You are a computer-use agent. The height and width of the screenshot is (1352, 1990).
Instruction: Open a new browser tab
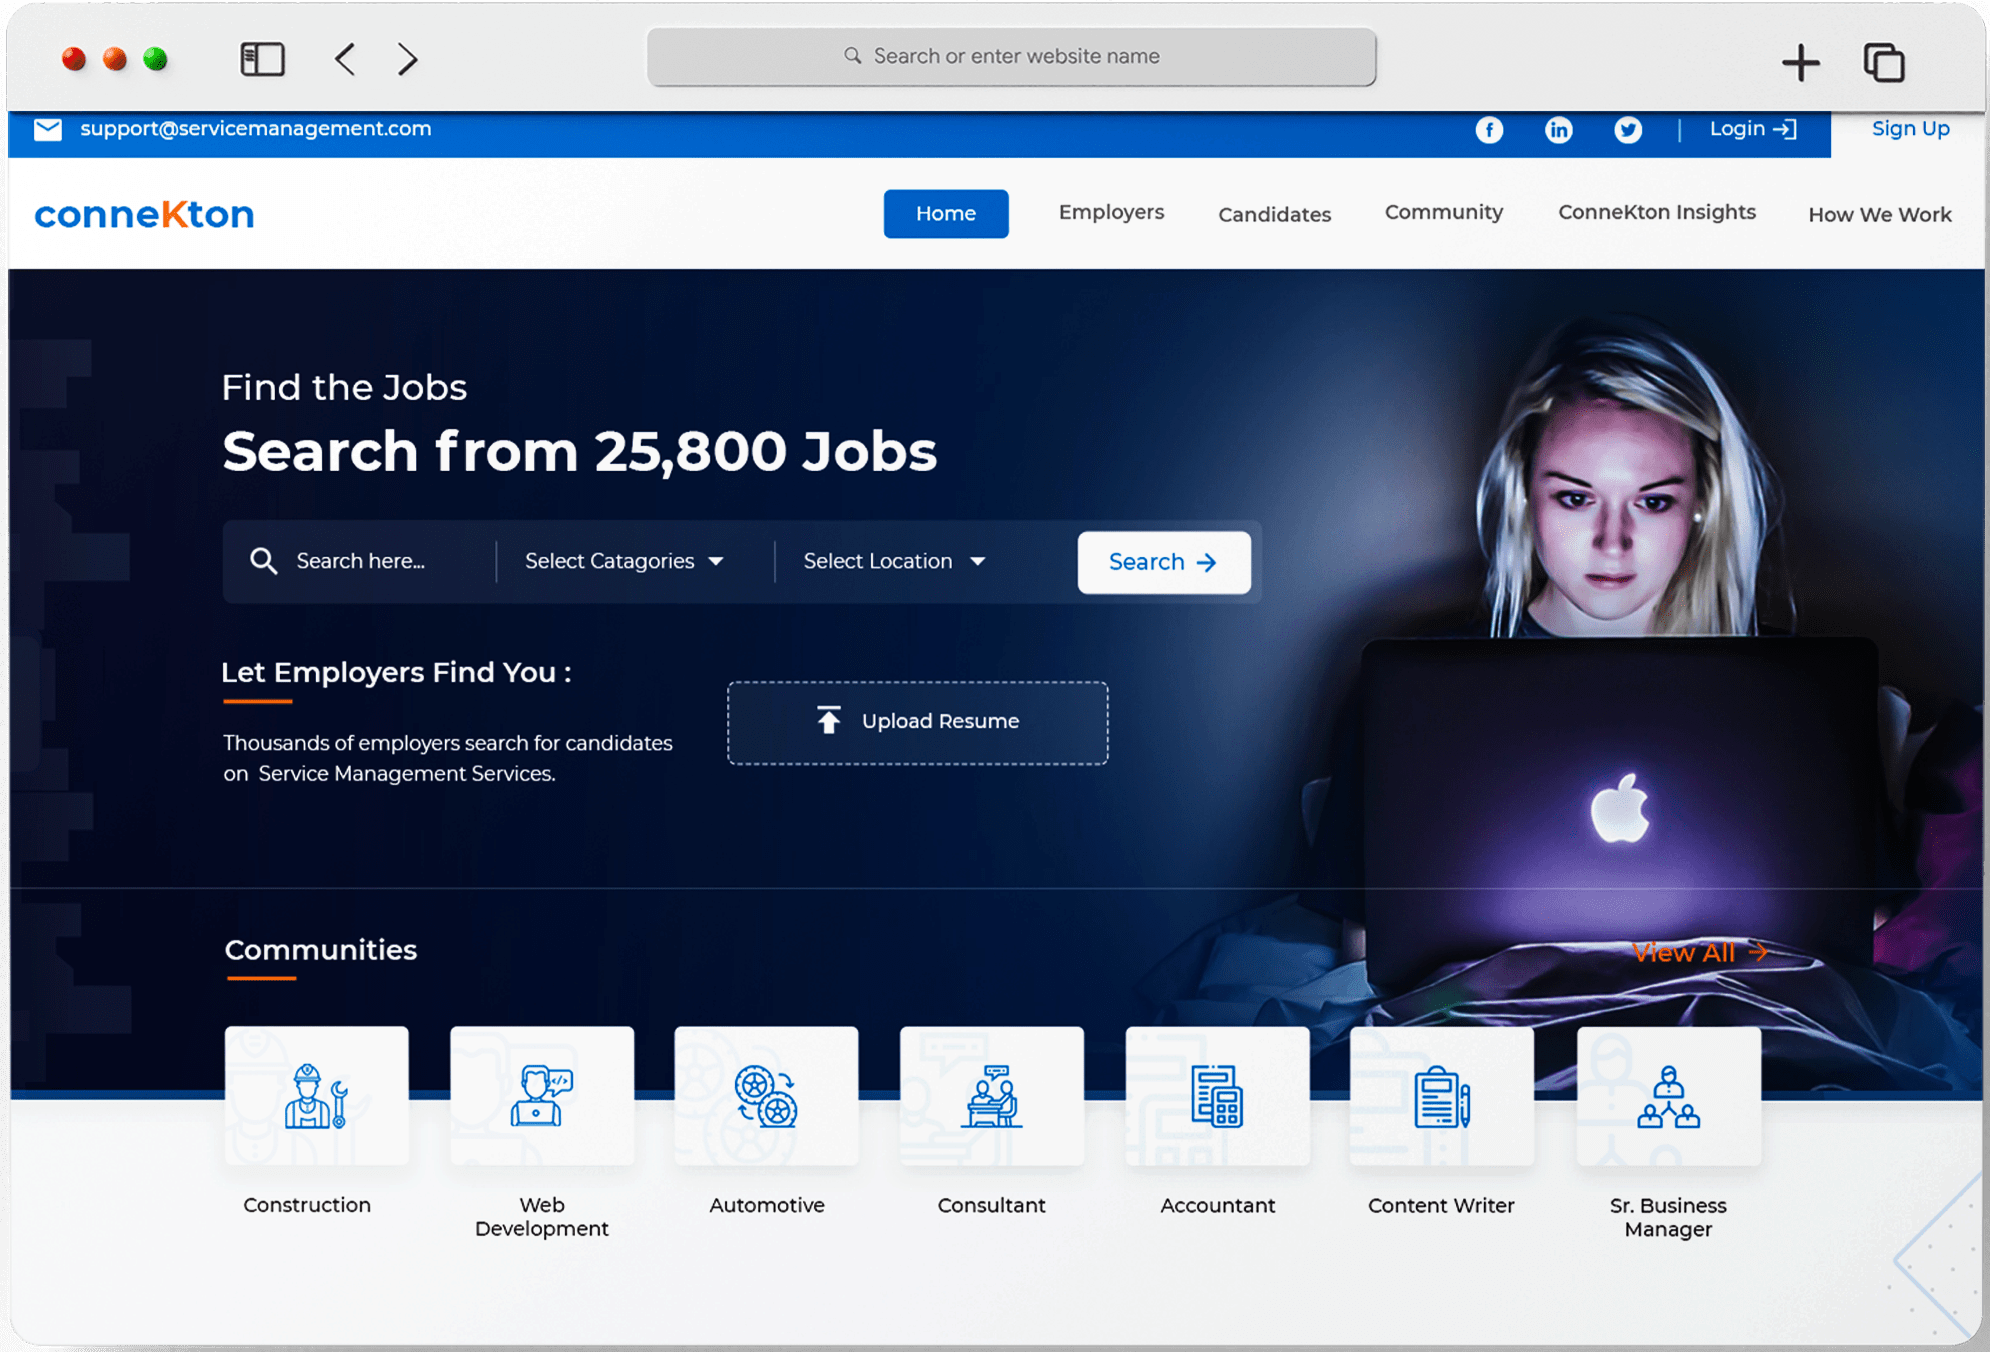coord(1800,62)
